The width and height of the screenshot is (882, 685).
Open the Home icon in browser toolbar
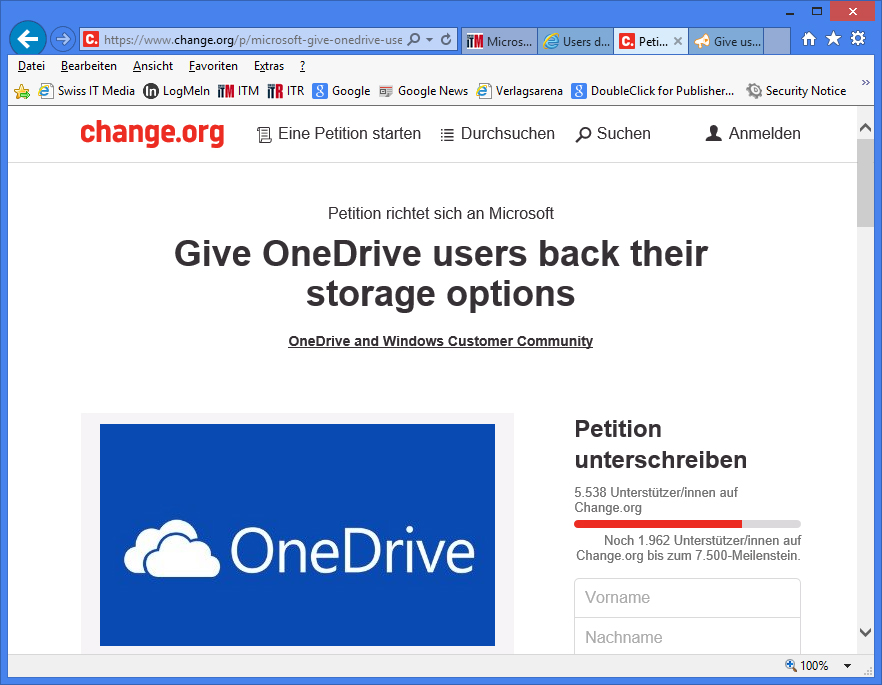809,39
